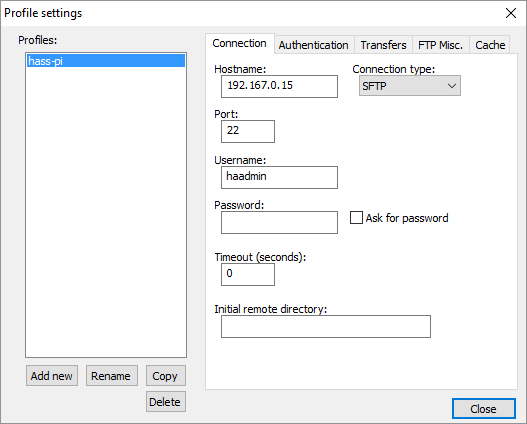Close the Profile settings window with X

click(x=511, y=13)
